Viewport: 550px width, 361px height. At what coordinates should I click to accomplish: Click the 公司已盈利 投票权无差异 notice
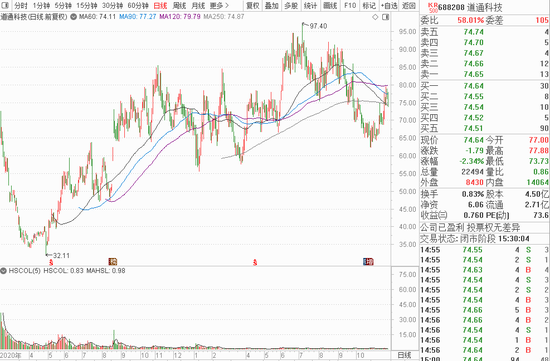pos(470,227)
